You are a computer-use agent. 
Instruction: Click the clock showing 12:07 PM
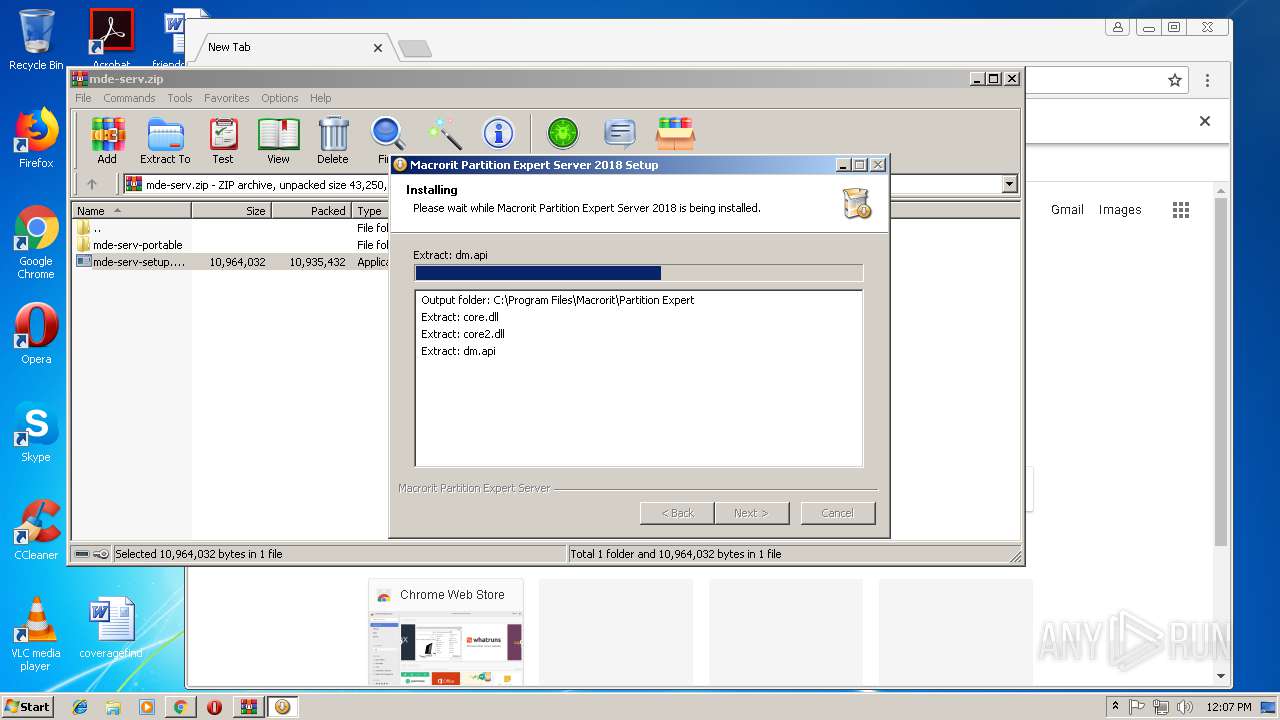pyautogui.click(x=1229, y=707)
